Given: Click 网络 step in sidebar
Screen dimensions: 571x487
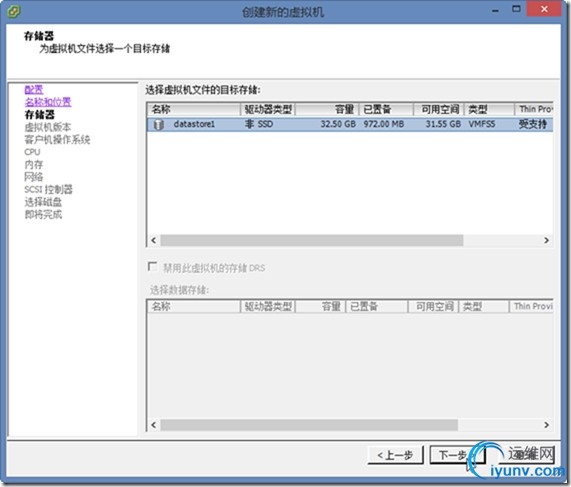Looking at the screenshot, I should (x=34, y=177).
